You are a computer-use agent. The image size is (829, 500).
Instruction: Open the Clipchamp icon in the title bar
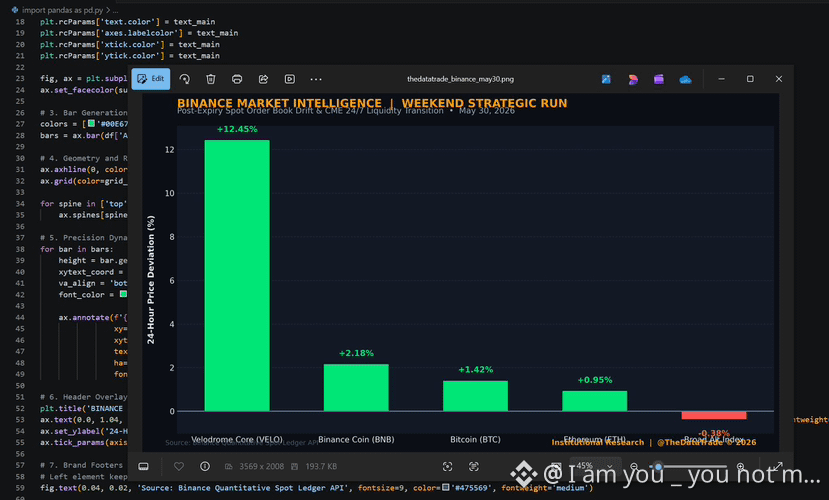click(x=659, y=79)
